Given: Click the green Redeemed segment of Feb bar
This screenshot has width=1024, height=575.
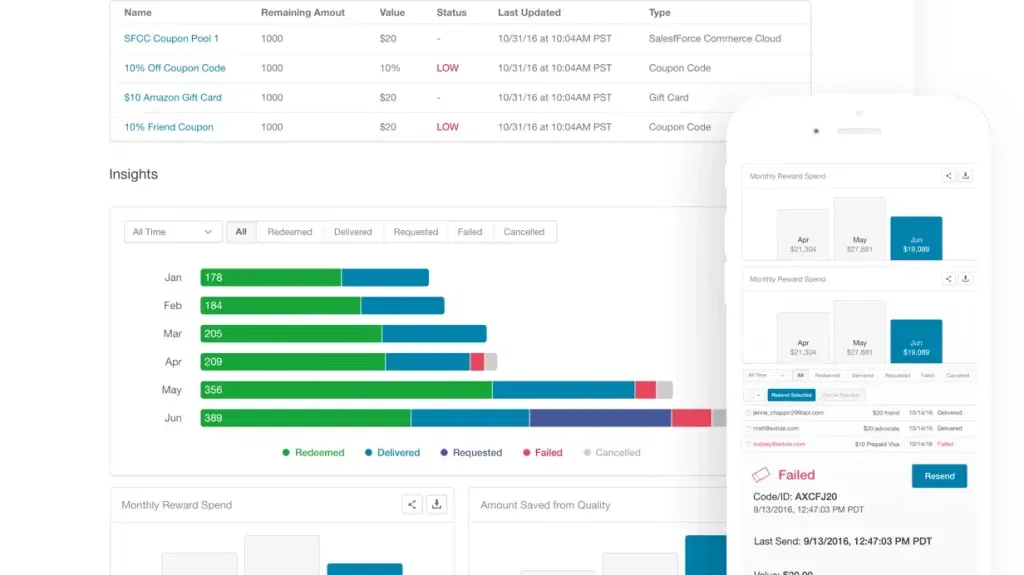Looking at the screenshot, I should (x=280, y=306).
